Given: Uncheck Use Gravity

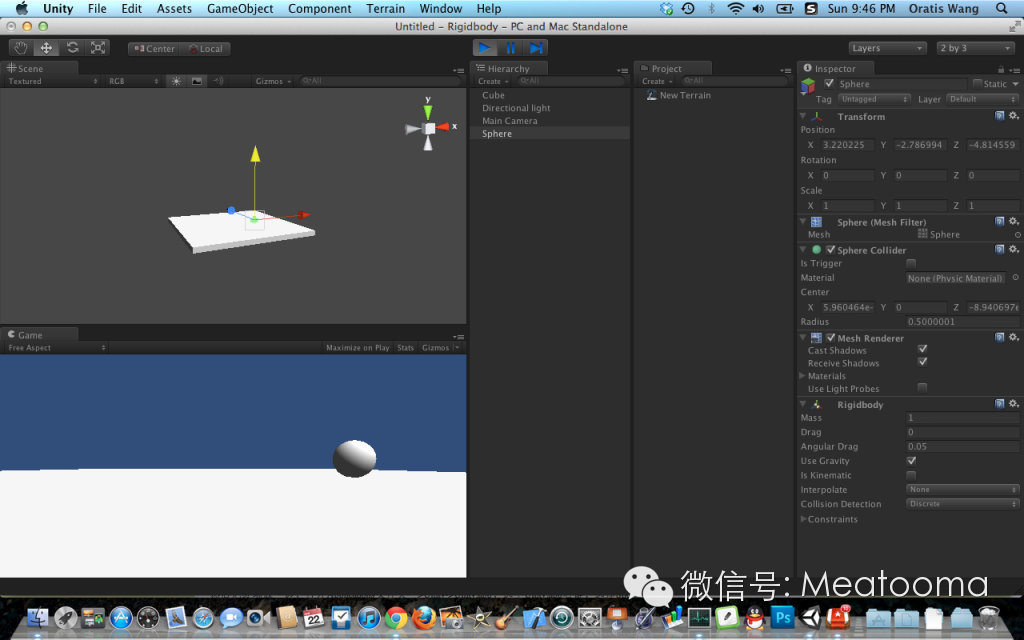Looking at the screenshot, I should coord(911,460).
